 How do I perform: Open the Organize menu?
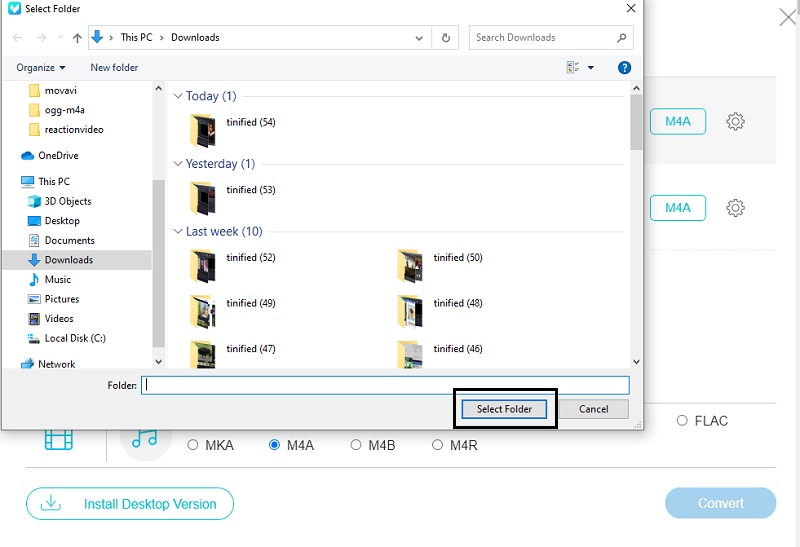[x=40, y=68]
